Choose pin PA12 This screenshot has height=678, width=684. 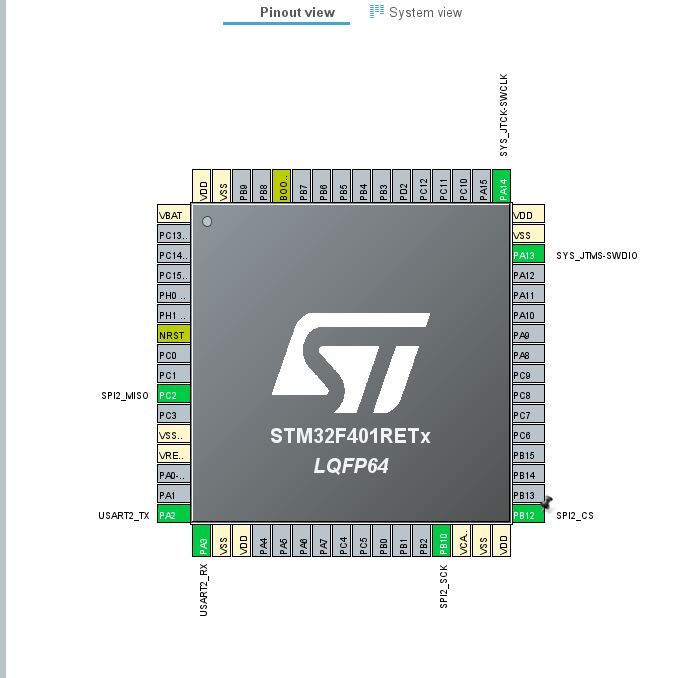528,275
